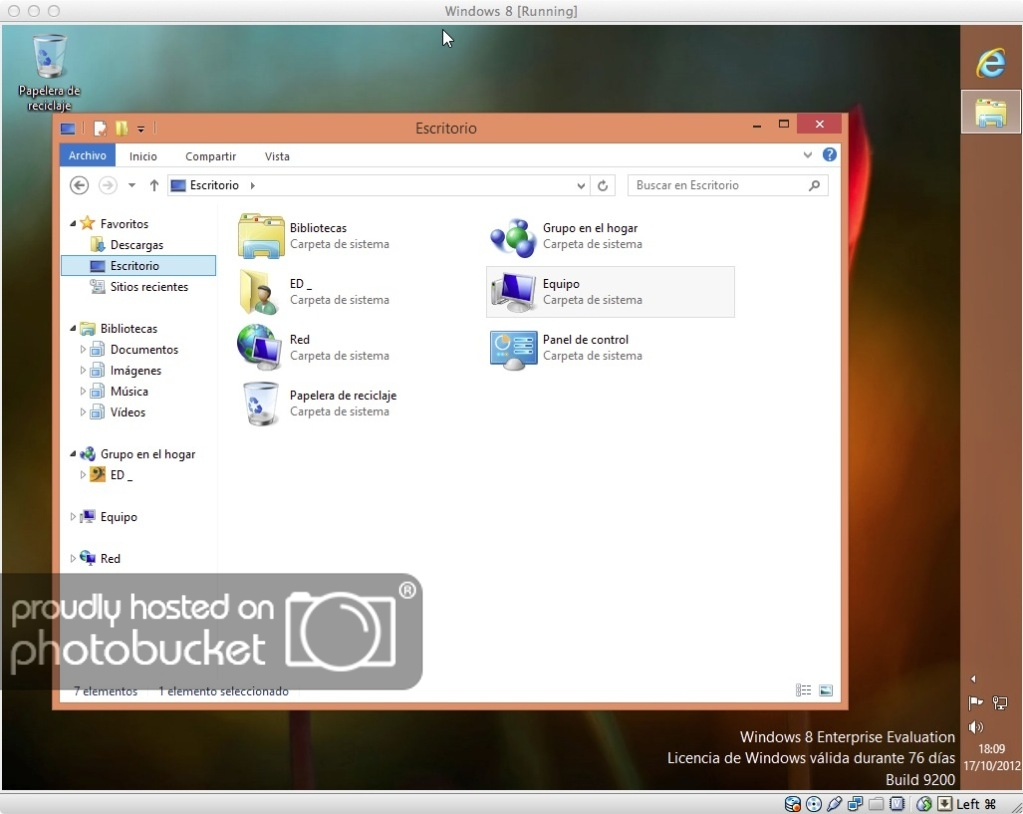Screen dimensions: 1023x814
Task: Select Descargas in Favoritos
Action: (136, 245)
